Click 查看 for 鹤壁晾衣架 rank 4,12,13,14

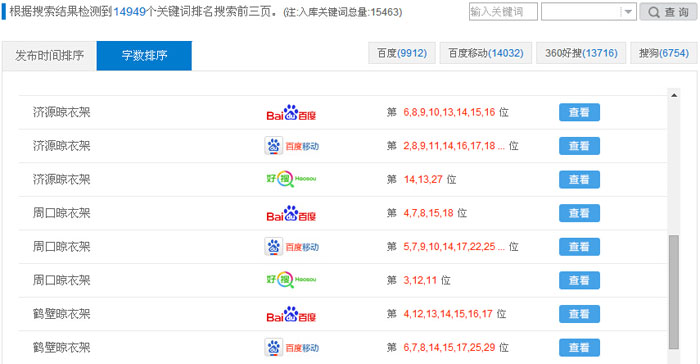tap(579, 314)
